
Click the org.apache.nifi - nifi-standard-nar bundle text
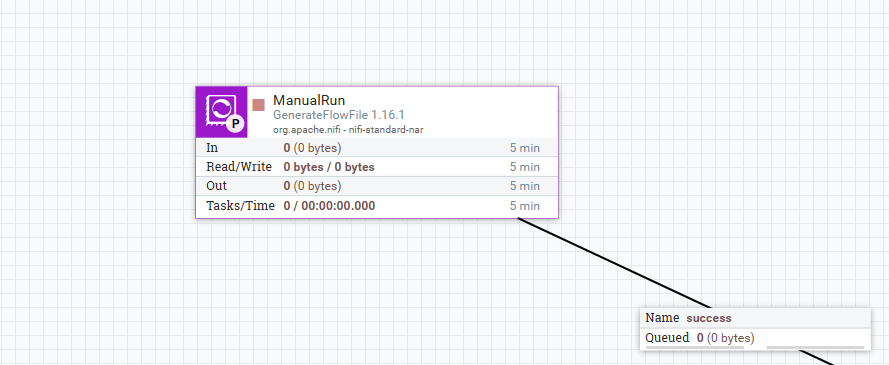coord(348,130)
